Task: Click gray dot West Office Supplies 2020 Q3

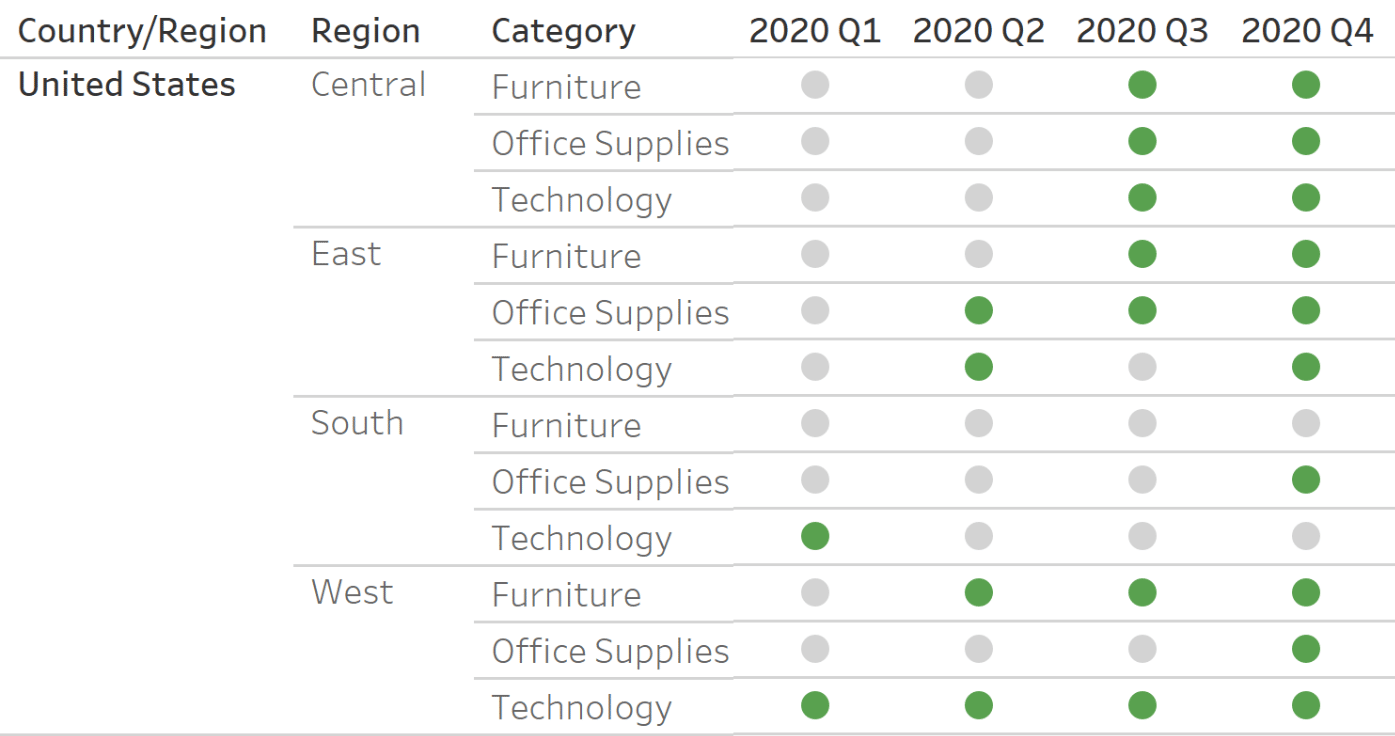Action: 1142,650
